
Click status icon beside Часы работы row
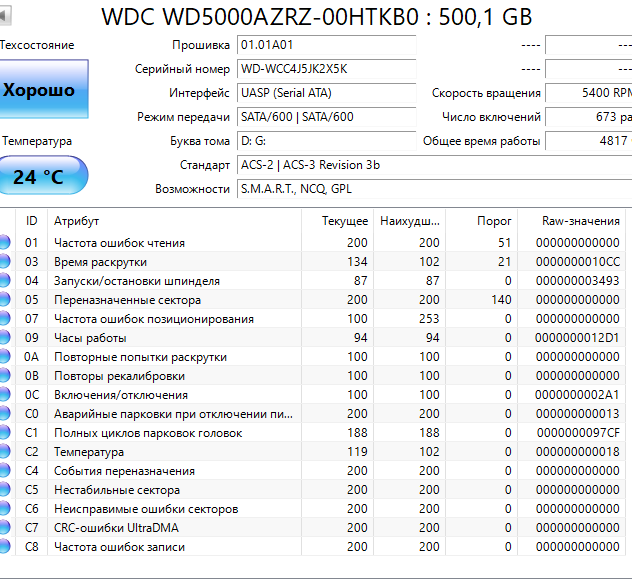pos(4,337)
